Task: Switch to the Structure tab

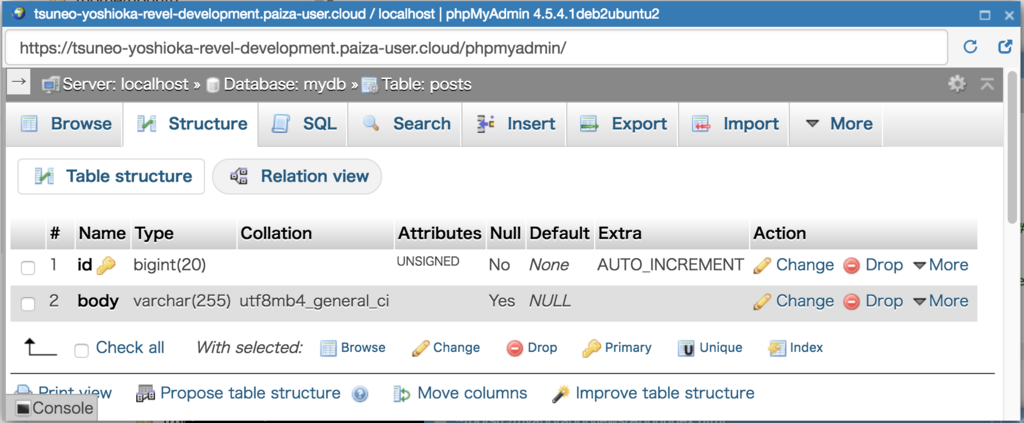Action: (191, 124)
